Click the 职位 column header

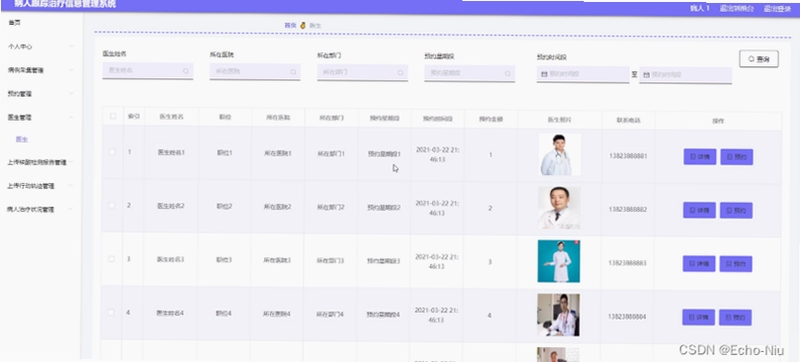coord(225,117)
